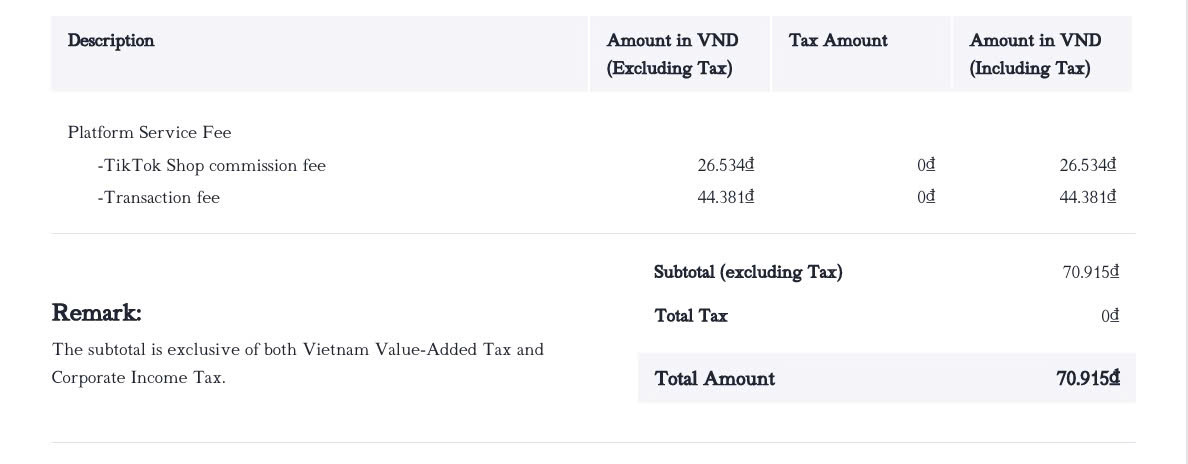Click the Tax Amount column header
Screen dimensions: 1188x464
(838, 41)
